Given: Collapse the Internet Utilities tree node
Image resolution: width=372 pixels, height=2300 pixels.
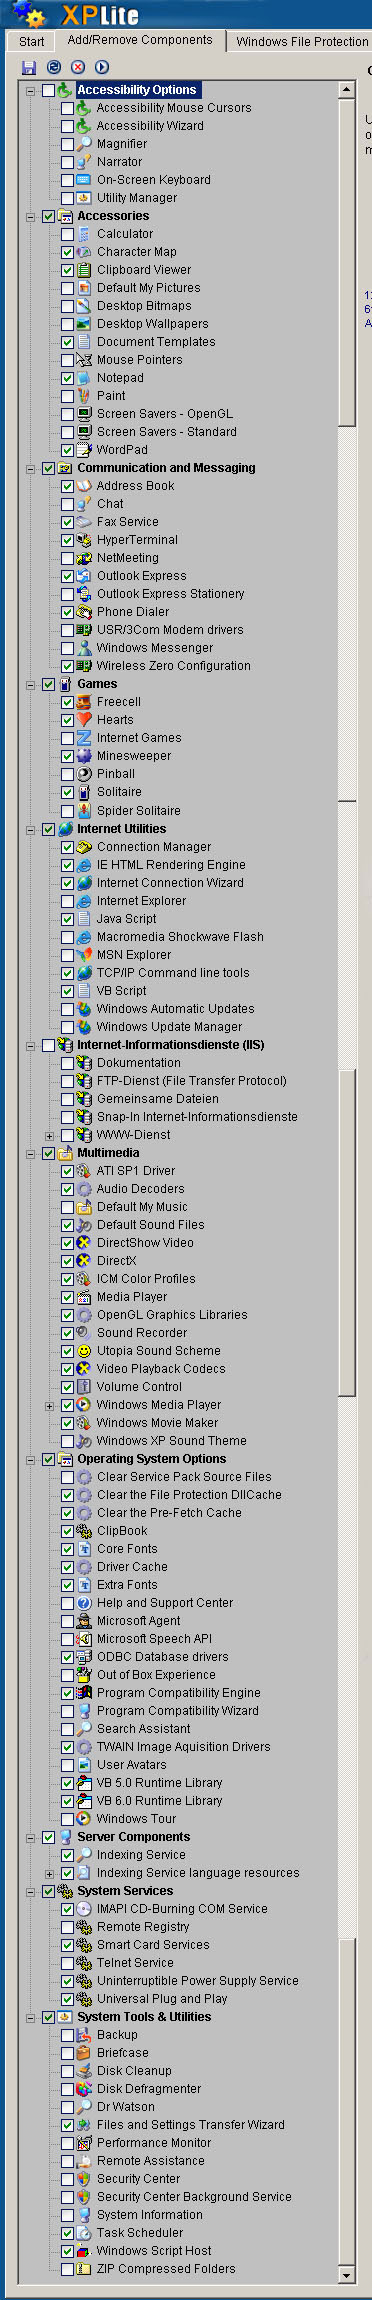Looking at the screenshot, I should [30, 829].
